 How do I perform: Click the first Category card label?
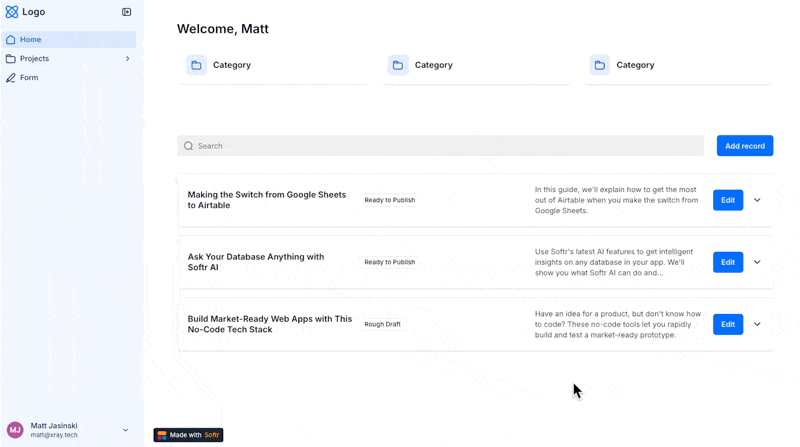[x=232, y=65]
